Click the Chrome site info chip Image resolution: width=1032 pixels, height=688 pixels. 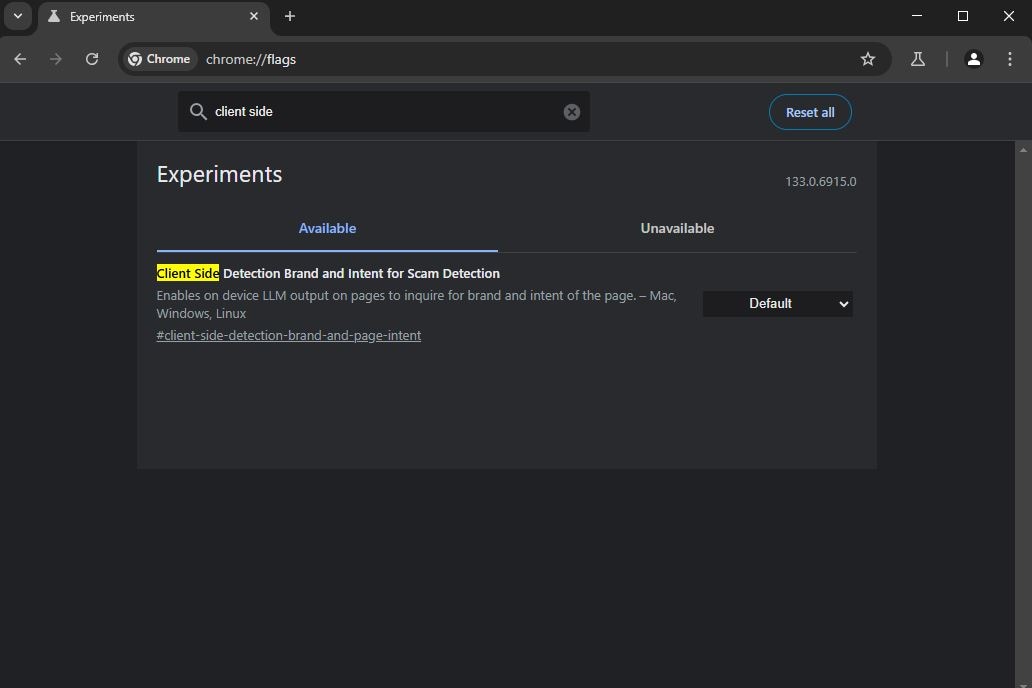click(x=159, y=59)
